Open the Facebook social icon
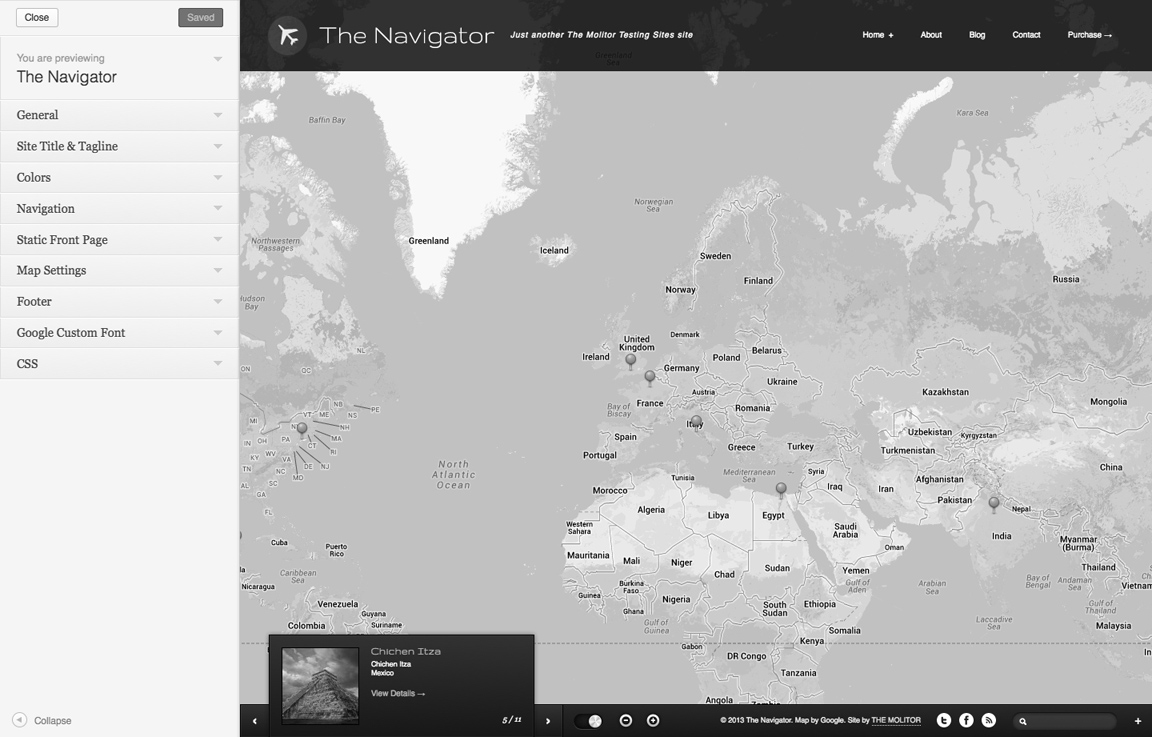 click(x=966, y=720)
